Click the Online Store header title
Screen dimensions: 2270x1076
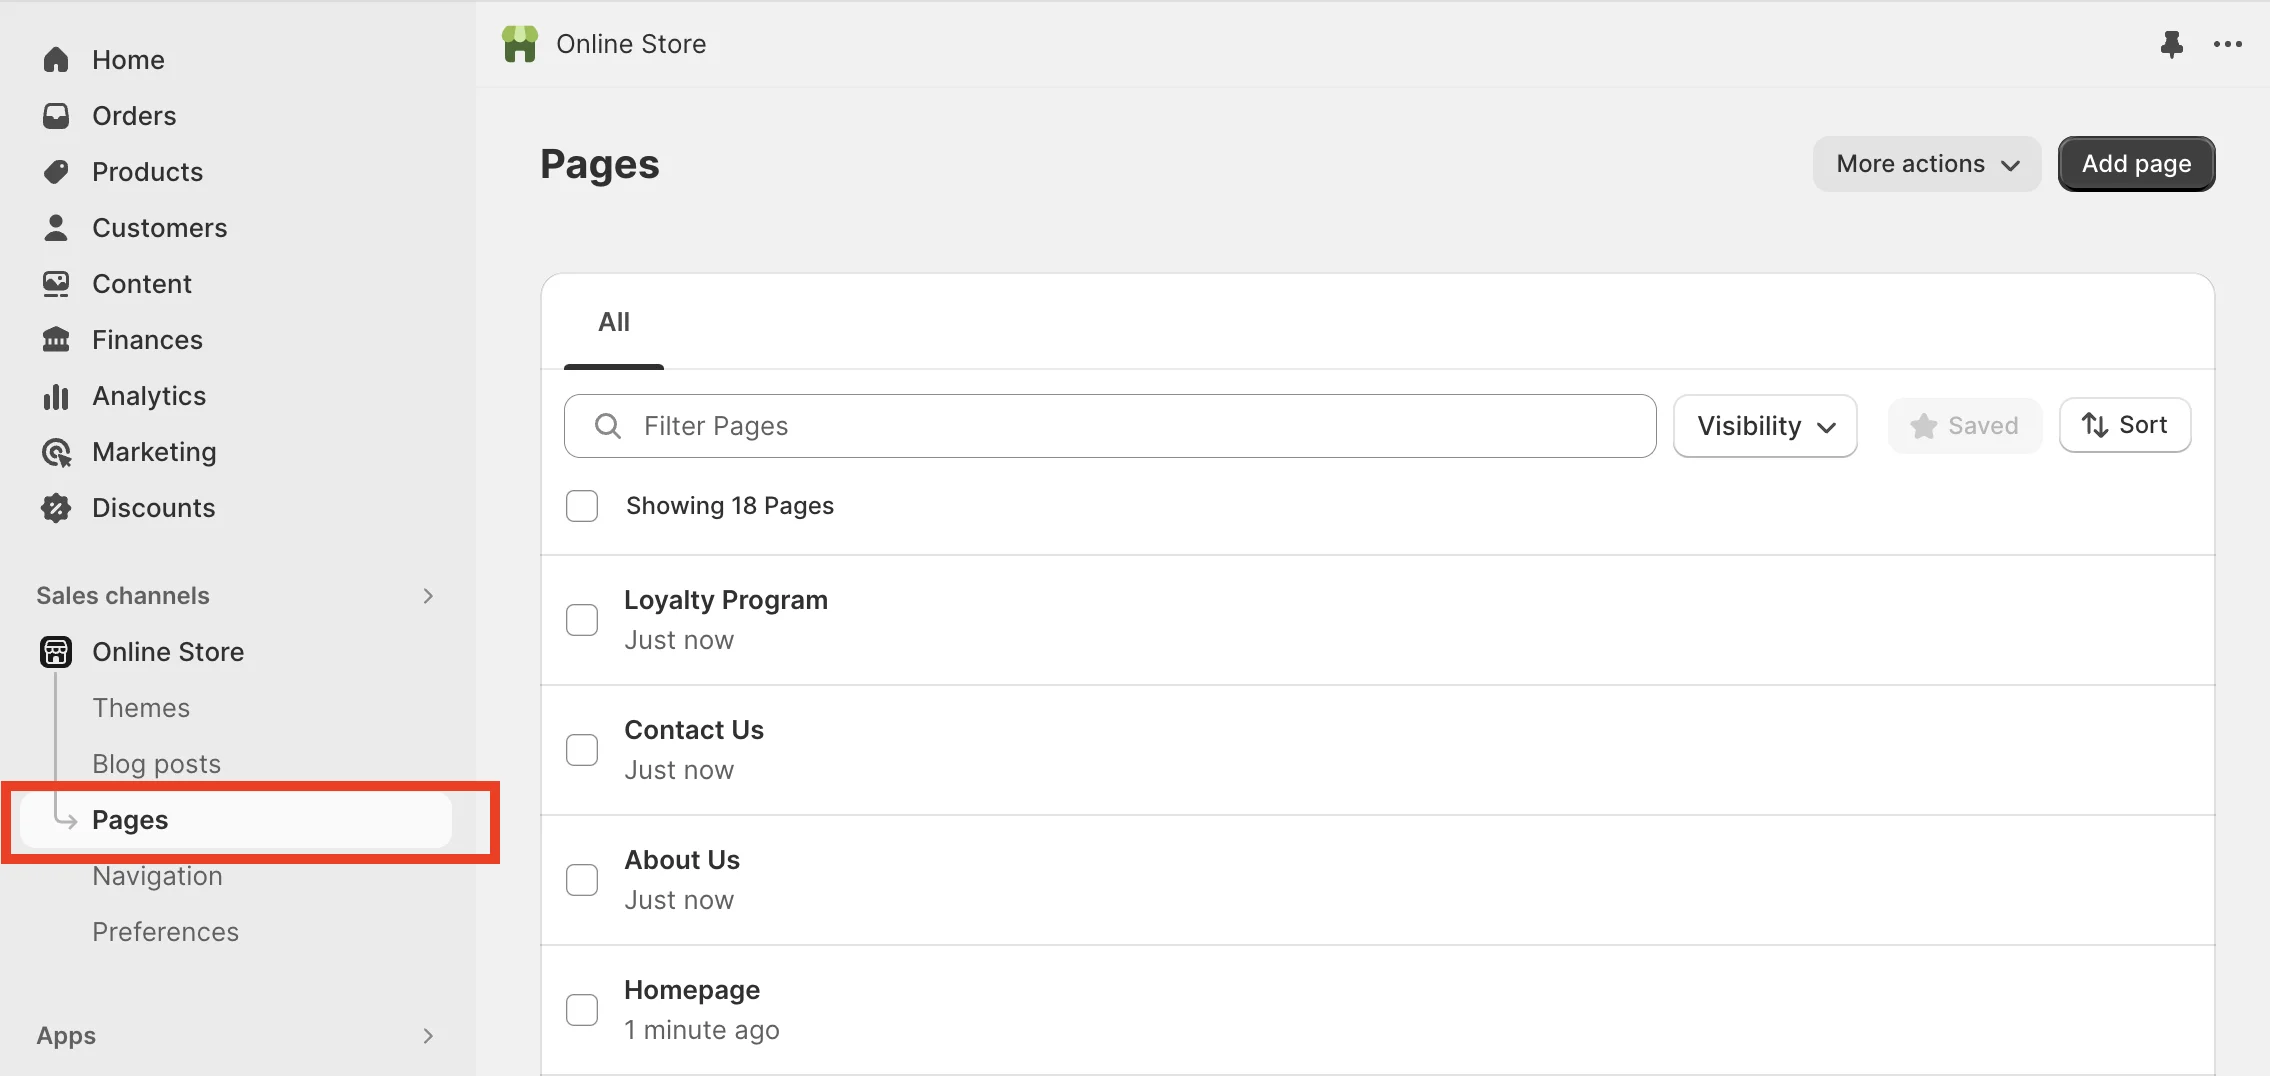pos(631,44)
